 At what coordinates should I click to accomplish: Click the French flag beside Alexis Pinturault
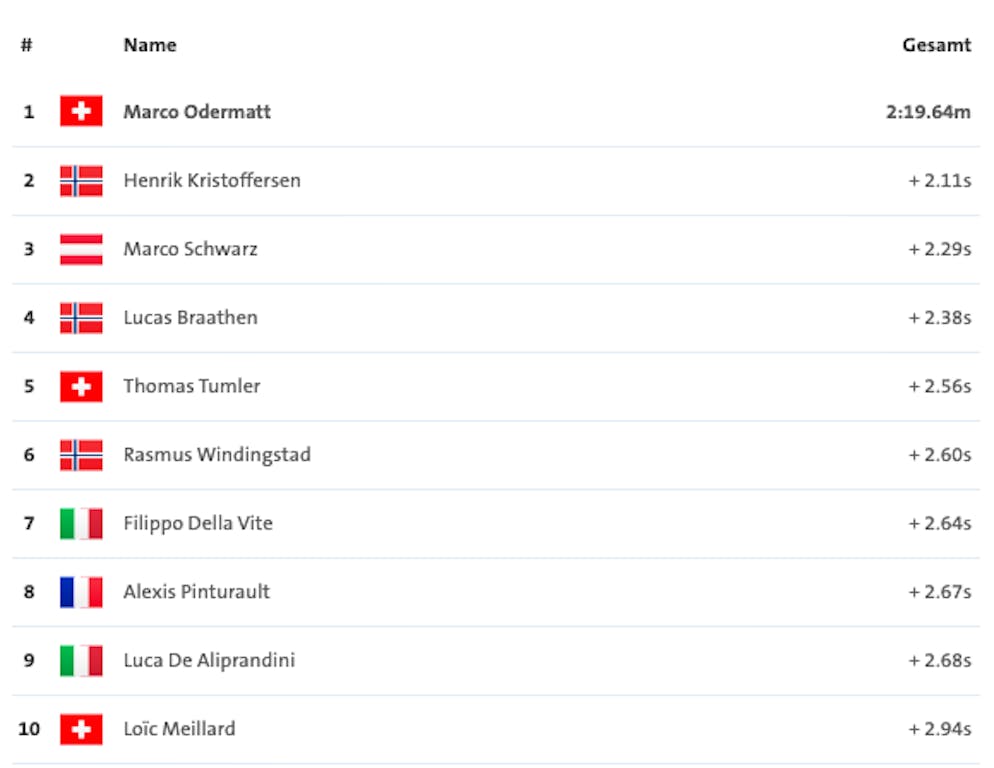tap(81, 592)
